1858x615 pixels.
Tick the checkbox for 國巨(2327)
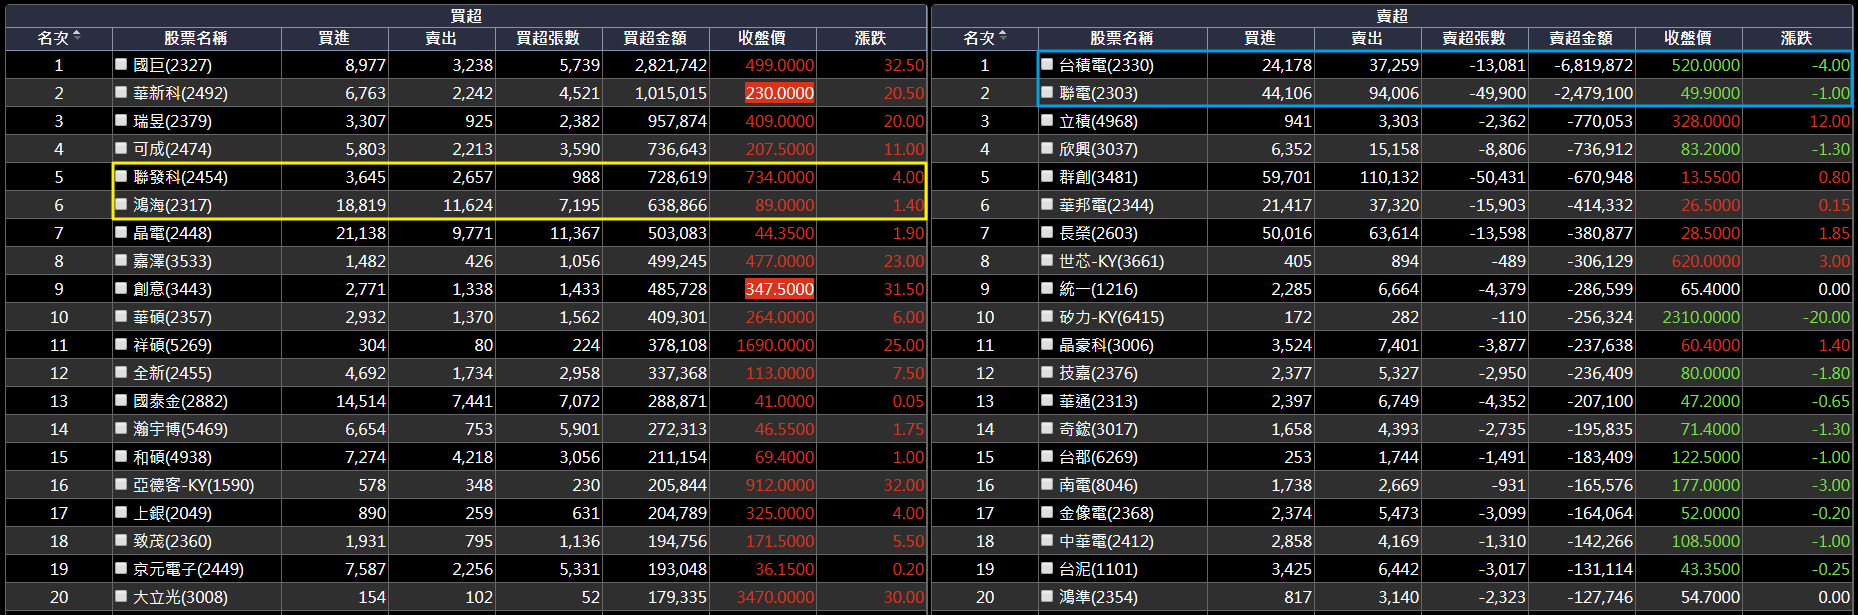(x=121, y=64)
